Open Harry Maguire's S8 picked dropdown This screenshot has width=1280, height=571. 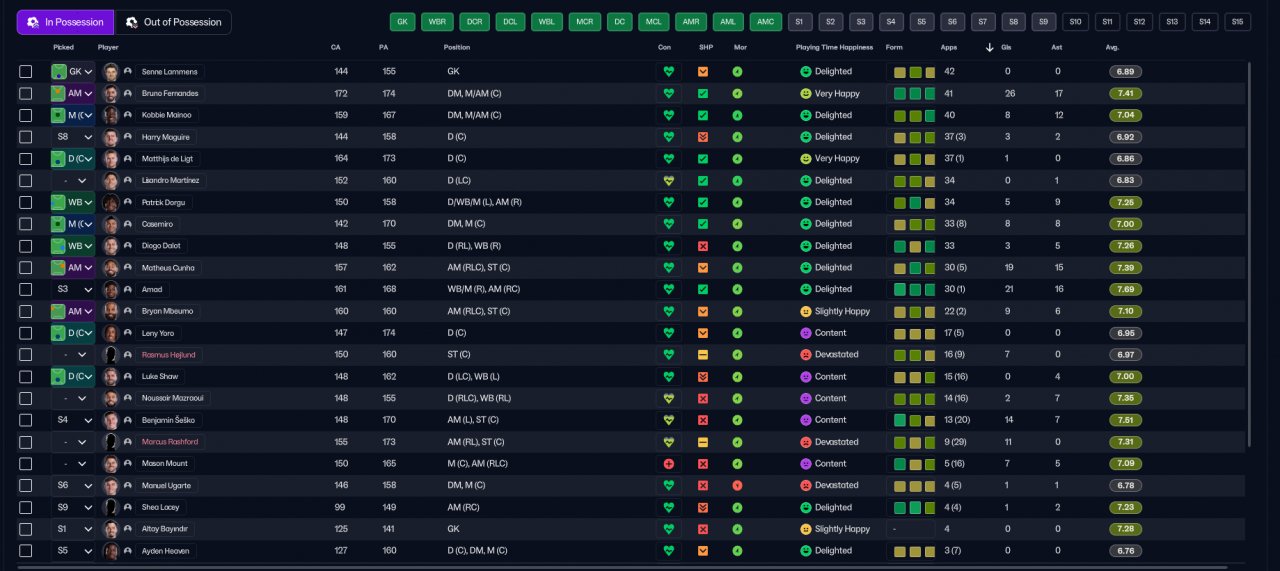click(73, 137)
